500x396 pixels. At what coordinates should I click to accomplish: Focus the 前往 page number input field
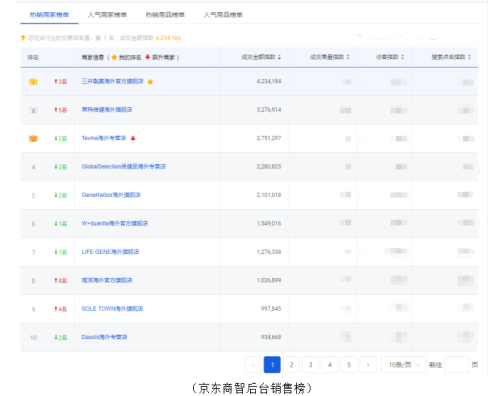[457, 365]
